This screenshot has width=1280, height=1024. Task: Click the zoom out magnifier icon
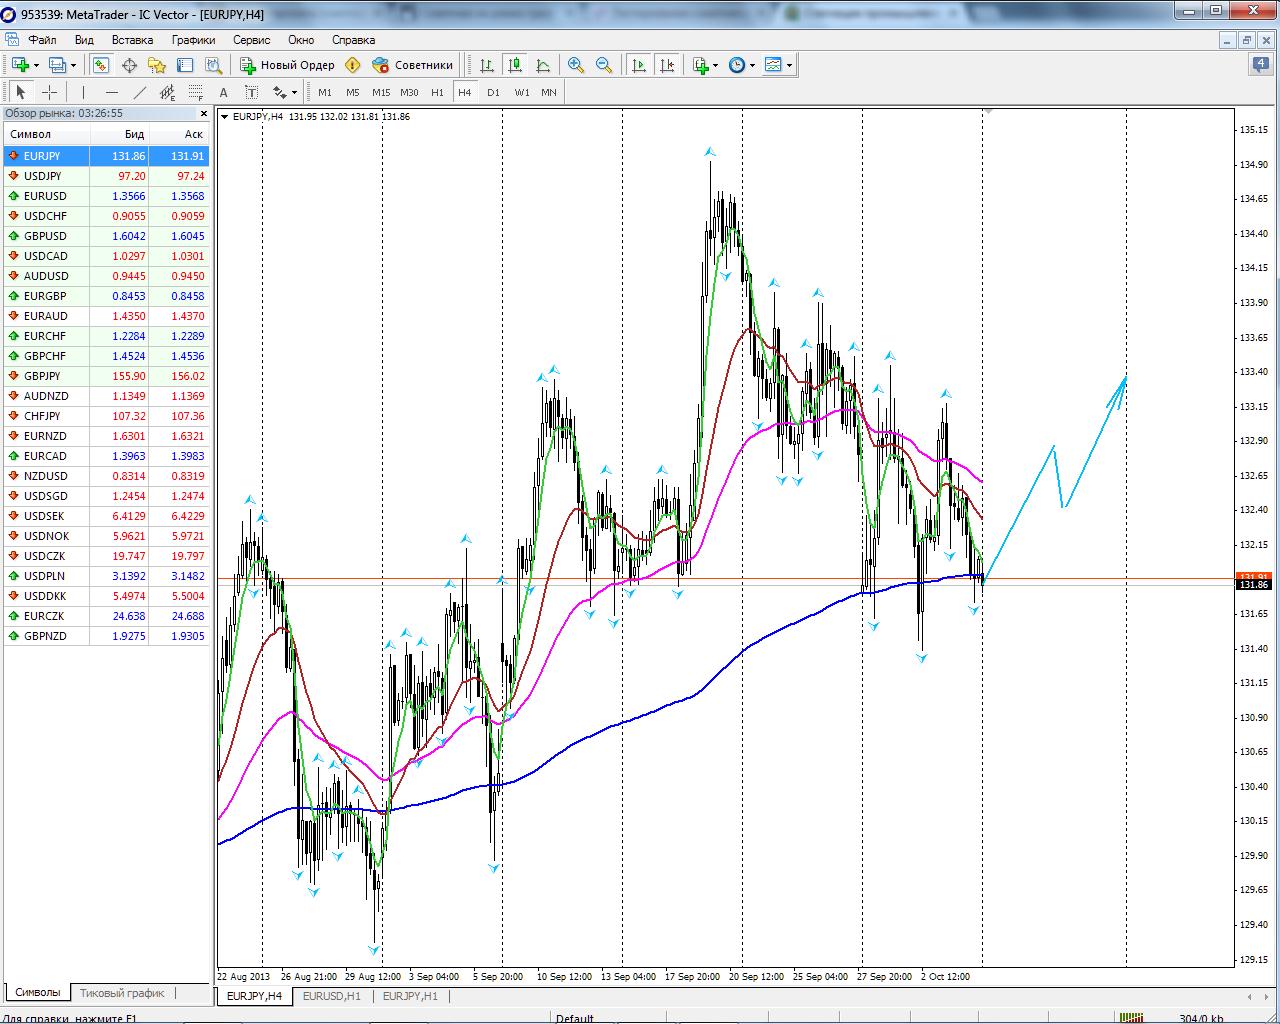pos(604,65)
